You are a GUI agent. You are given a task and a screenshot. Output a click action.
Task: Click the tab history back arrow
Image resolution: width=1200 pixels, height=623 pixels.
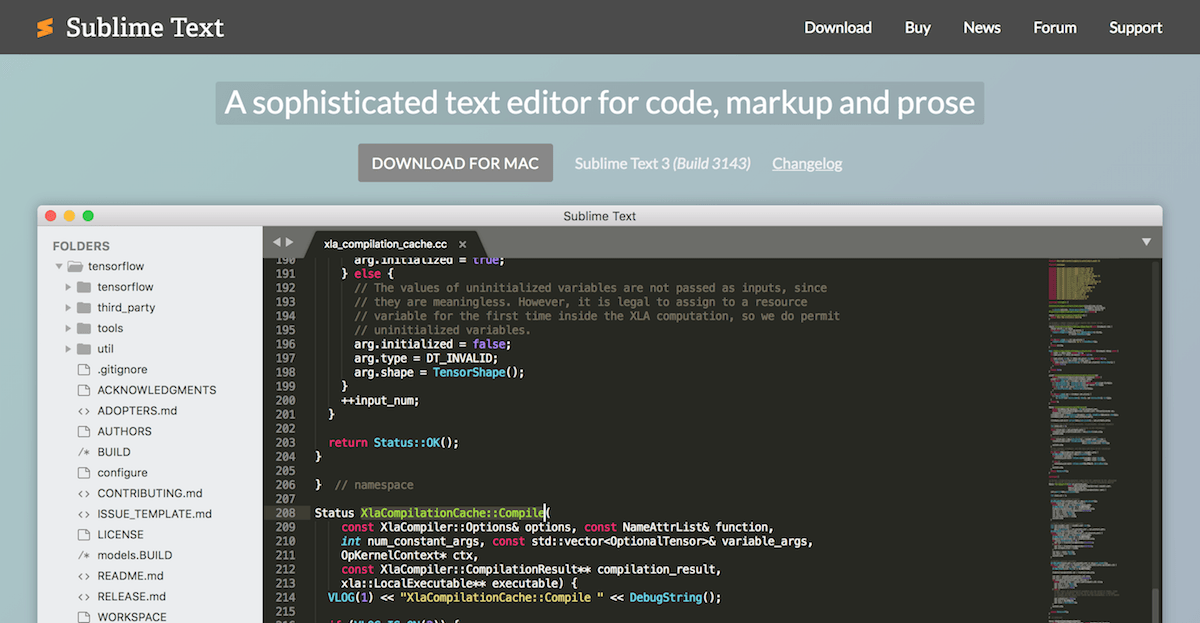(x=277, y=242)
